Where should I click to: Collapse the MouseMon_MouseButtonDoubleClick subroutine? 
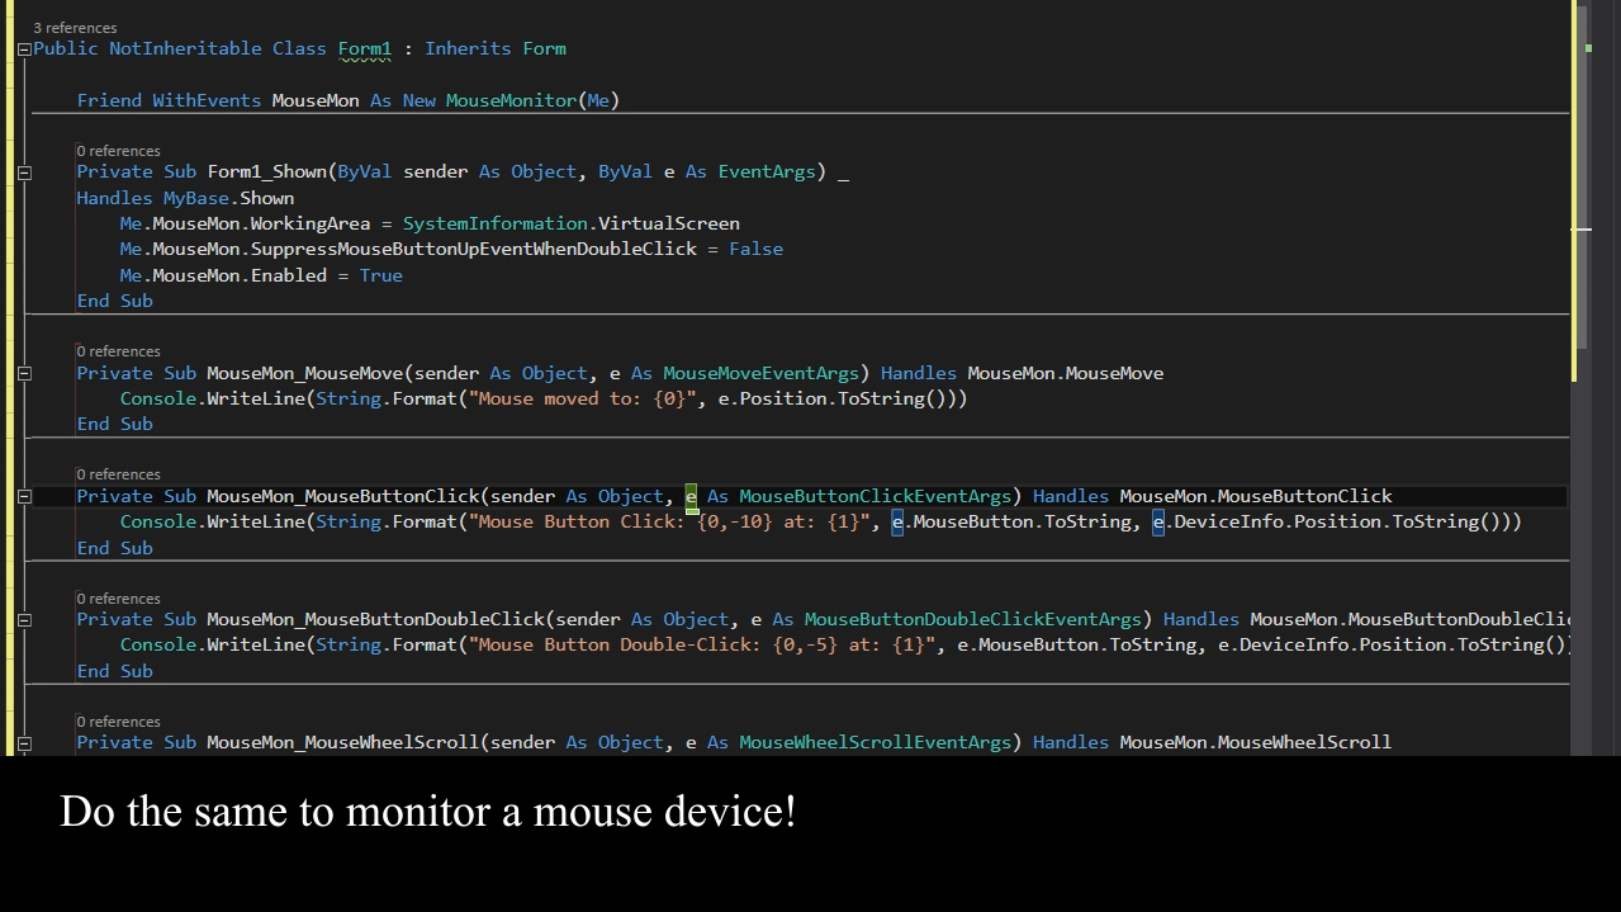[22, 618]
